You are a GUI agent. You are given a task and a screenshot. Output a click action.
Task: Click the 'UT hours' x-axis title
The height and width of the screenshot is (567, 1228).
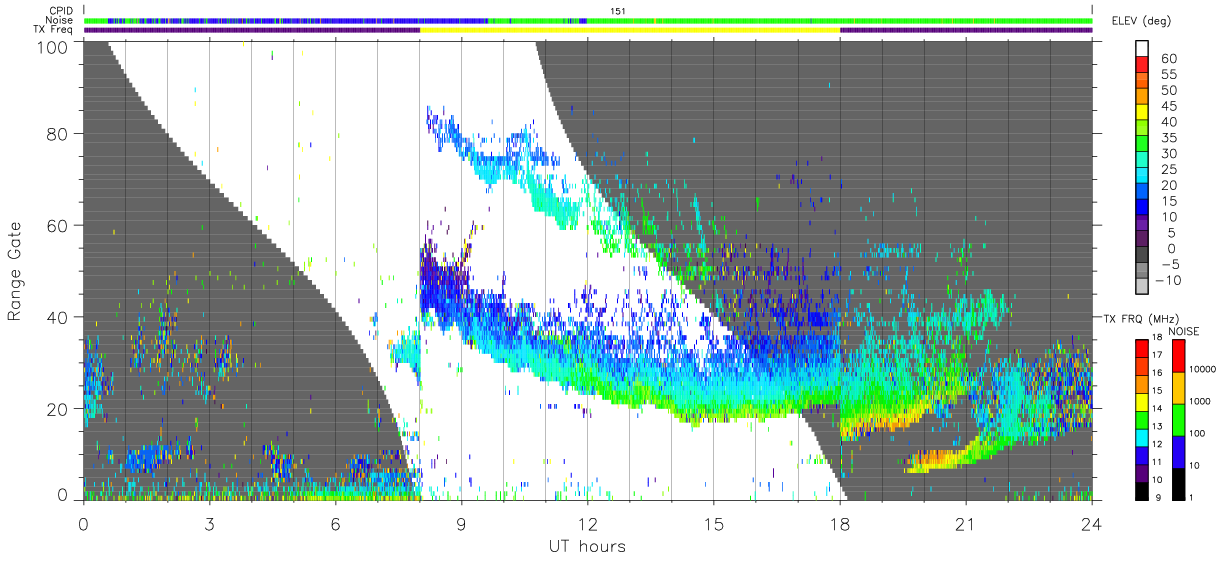587,546
